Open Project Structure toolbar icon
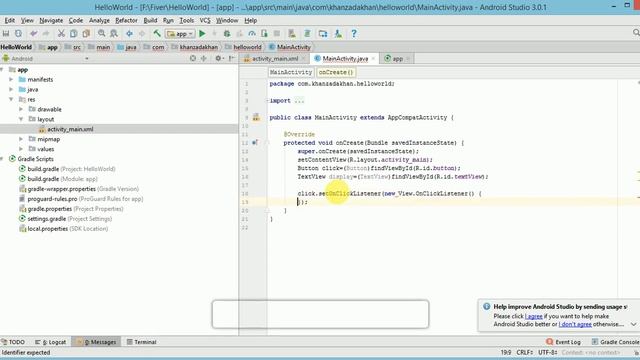 point(323,33)
